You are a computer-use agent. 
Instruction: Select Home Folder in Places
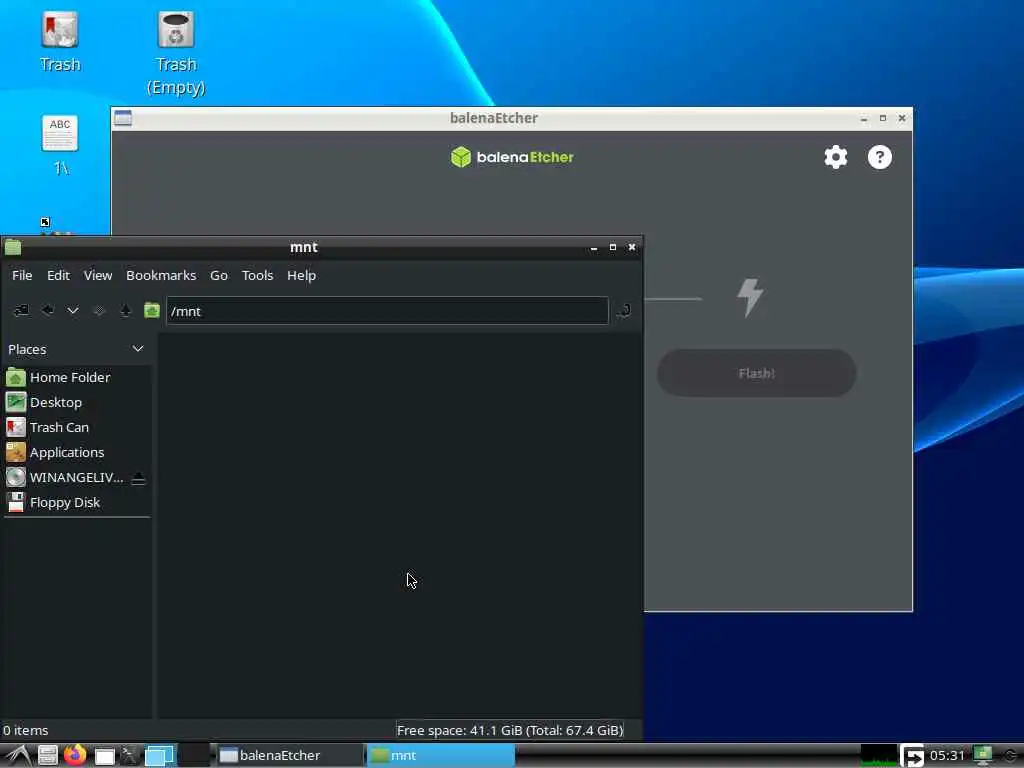pyautogui.click(x=76, y=377)
